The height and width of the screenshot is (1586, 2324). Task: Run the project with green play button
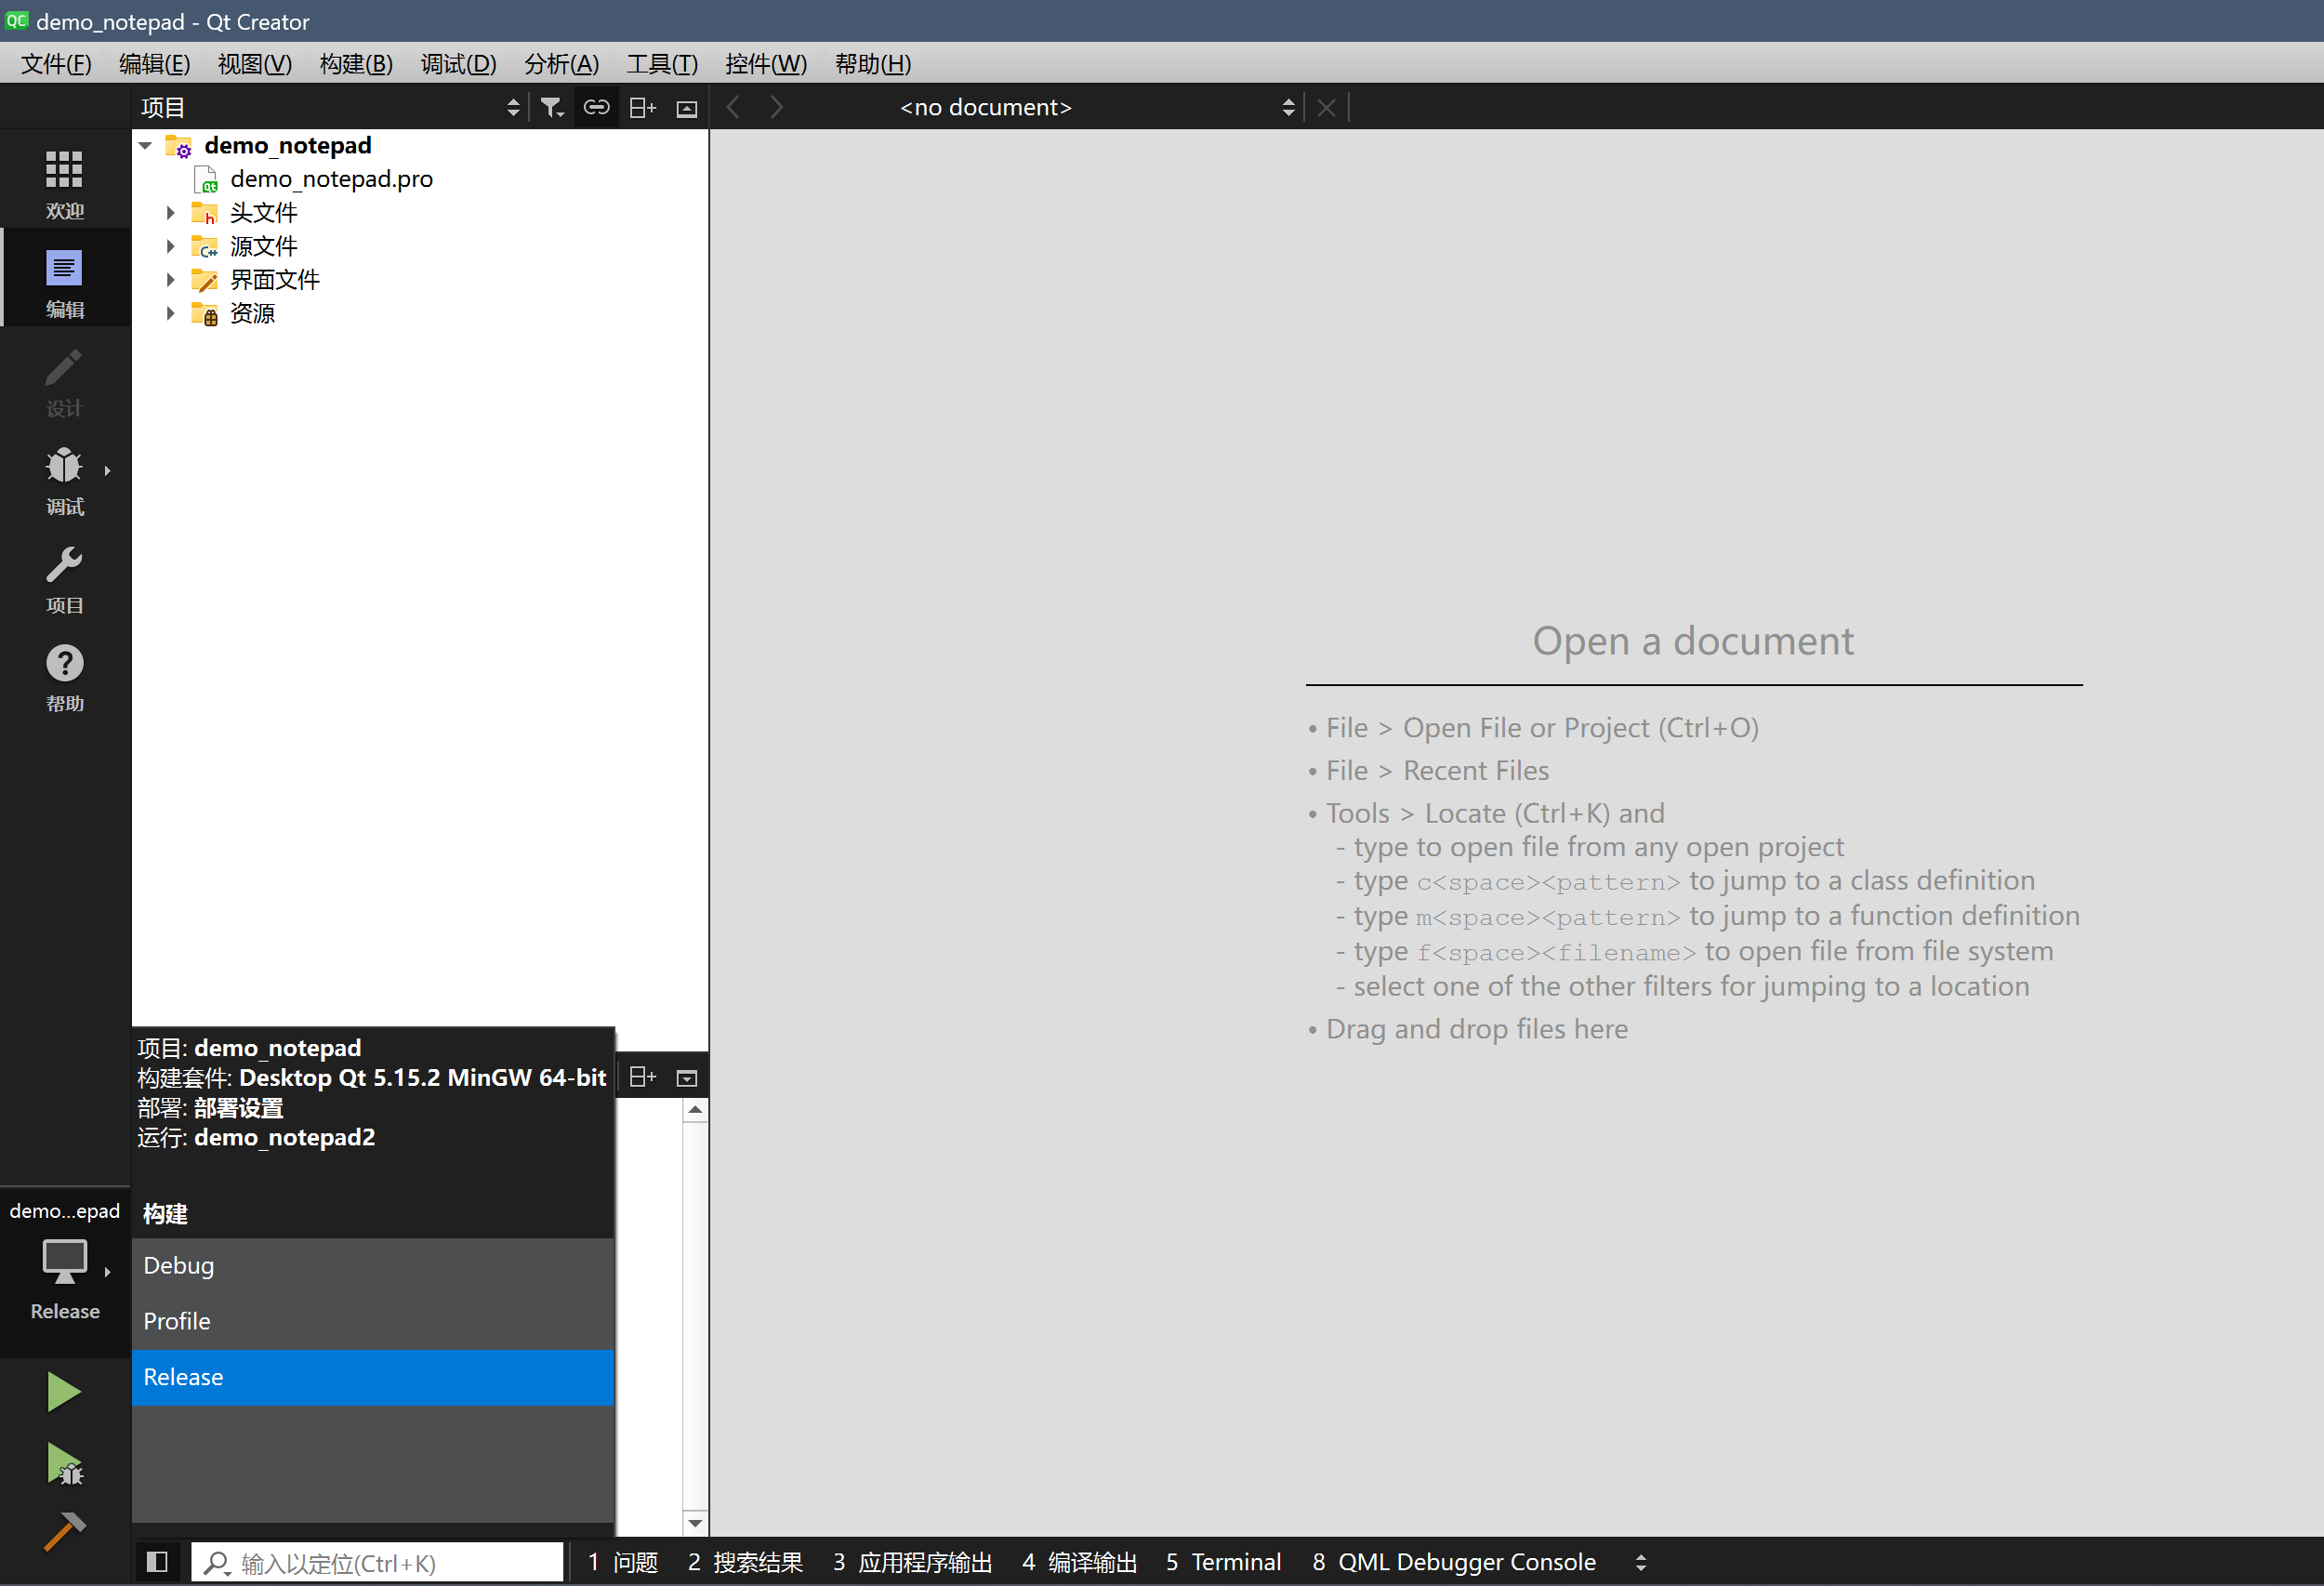coord(64,1391)
